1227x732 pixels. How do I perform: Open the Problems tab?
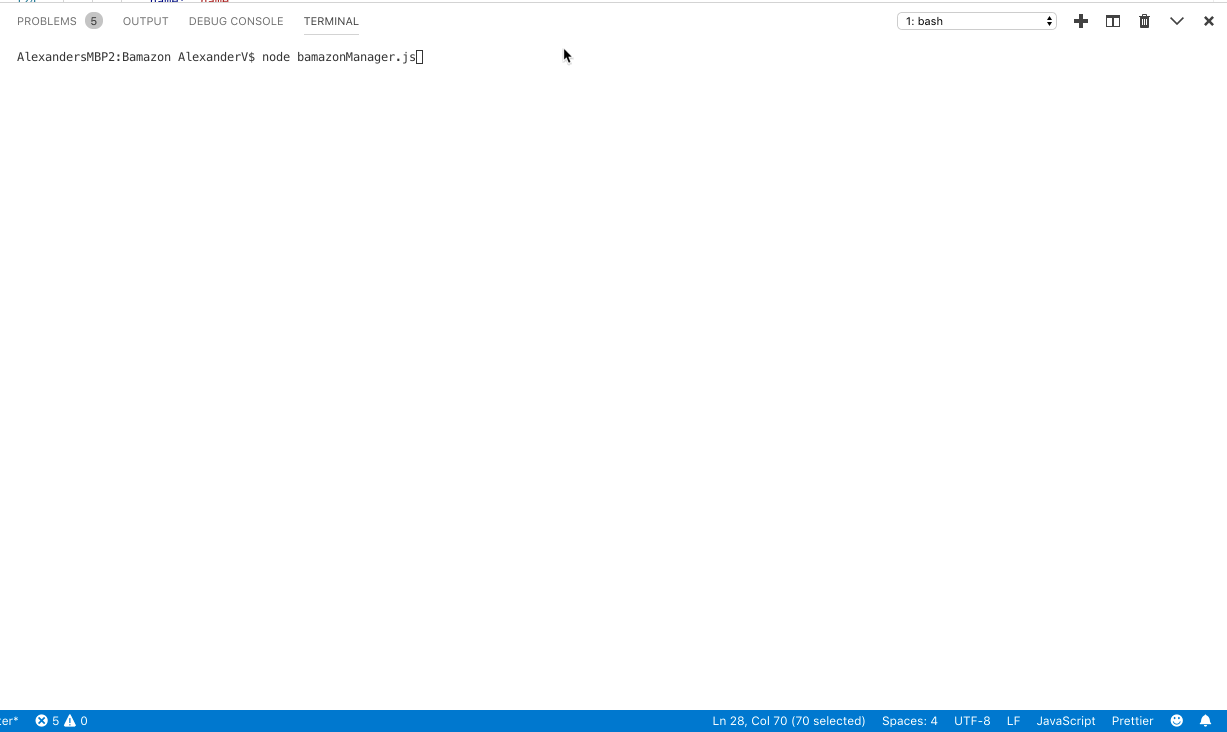pos(47,21)
